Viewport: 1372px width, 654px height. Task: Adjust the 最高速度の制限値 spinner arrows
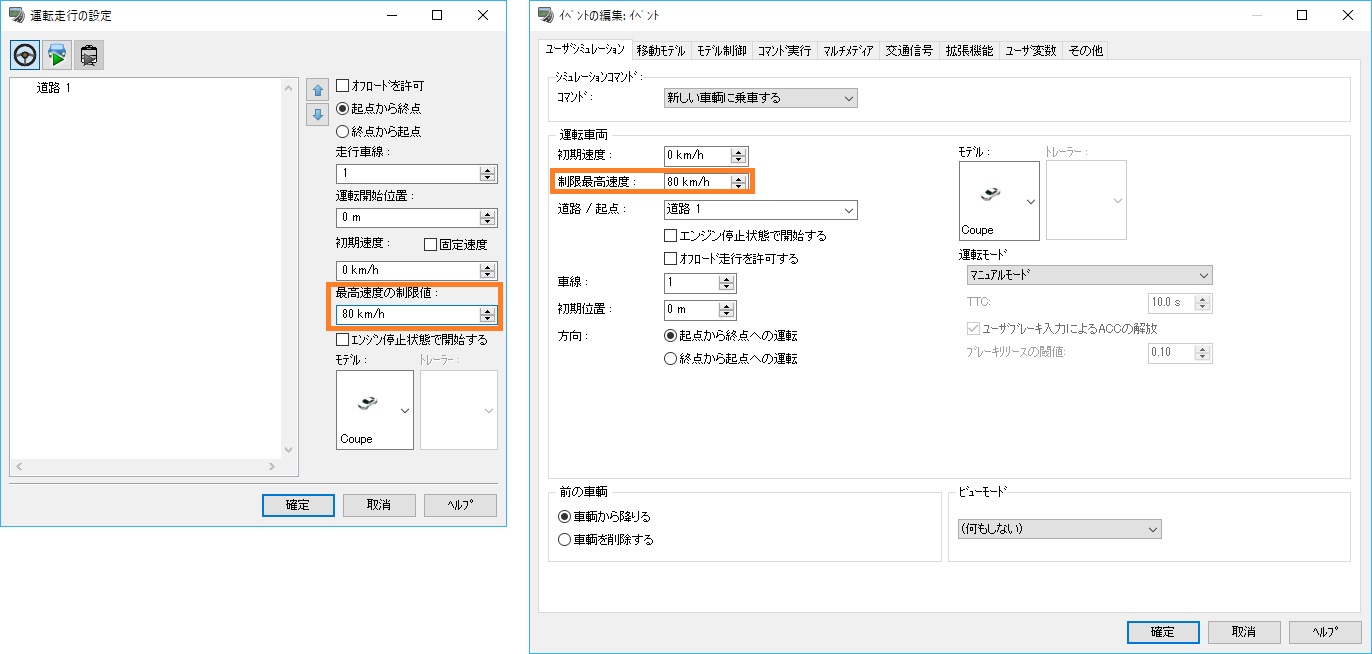[488, 314]
